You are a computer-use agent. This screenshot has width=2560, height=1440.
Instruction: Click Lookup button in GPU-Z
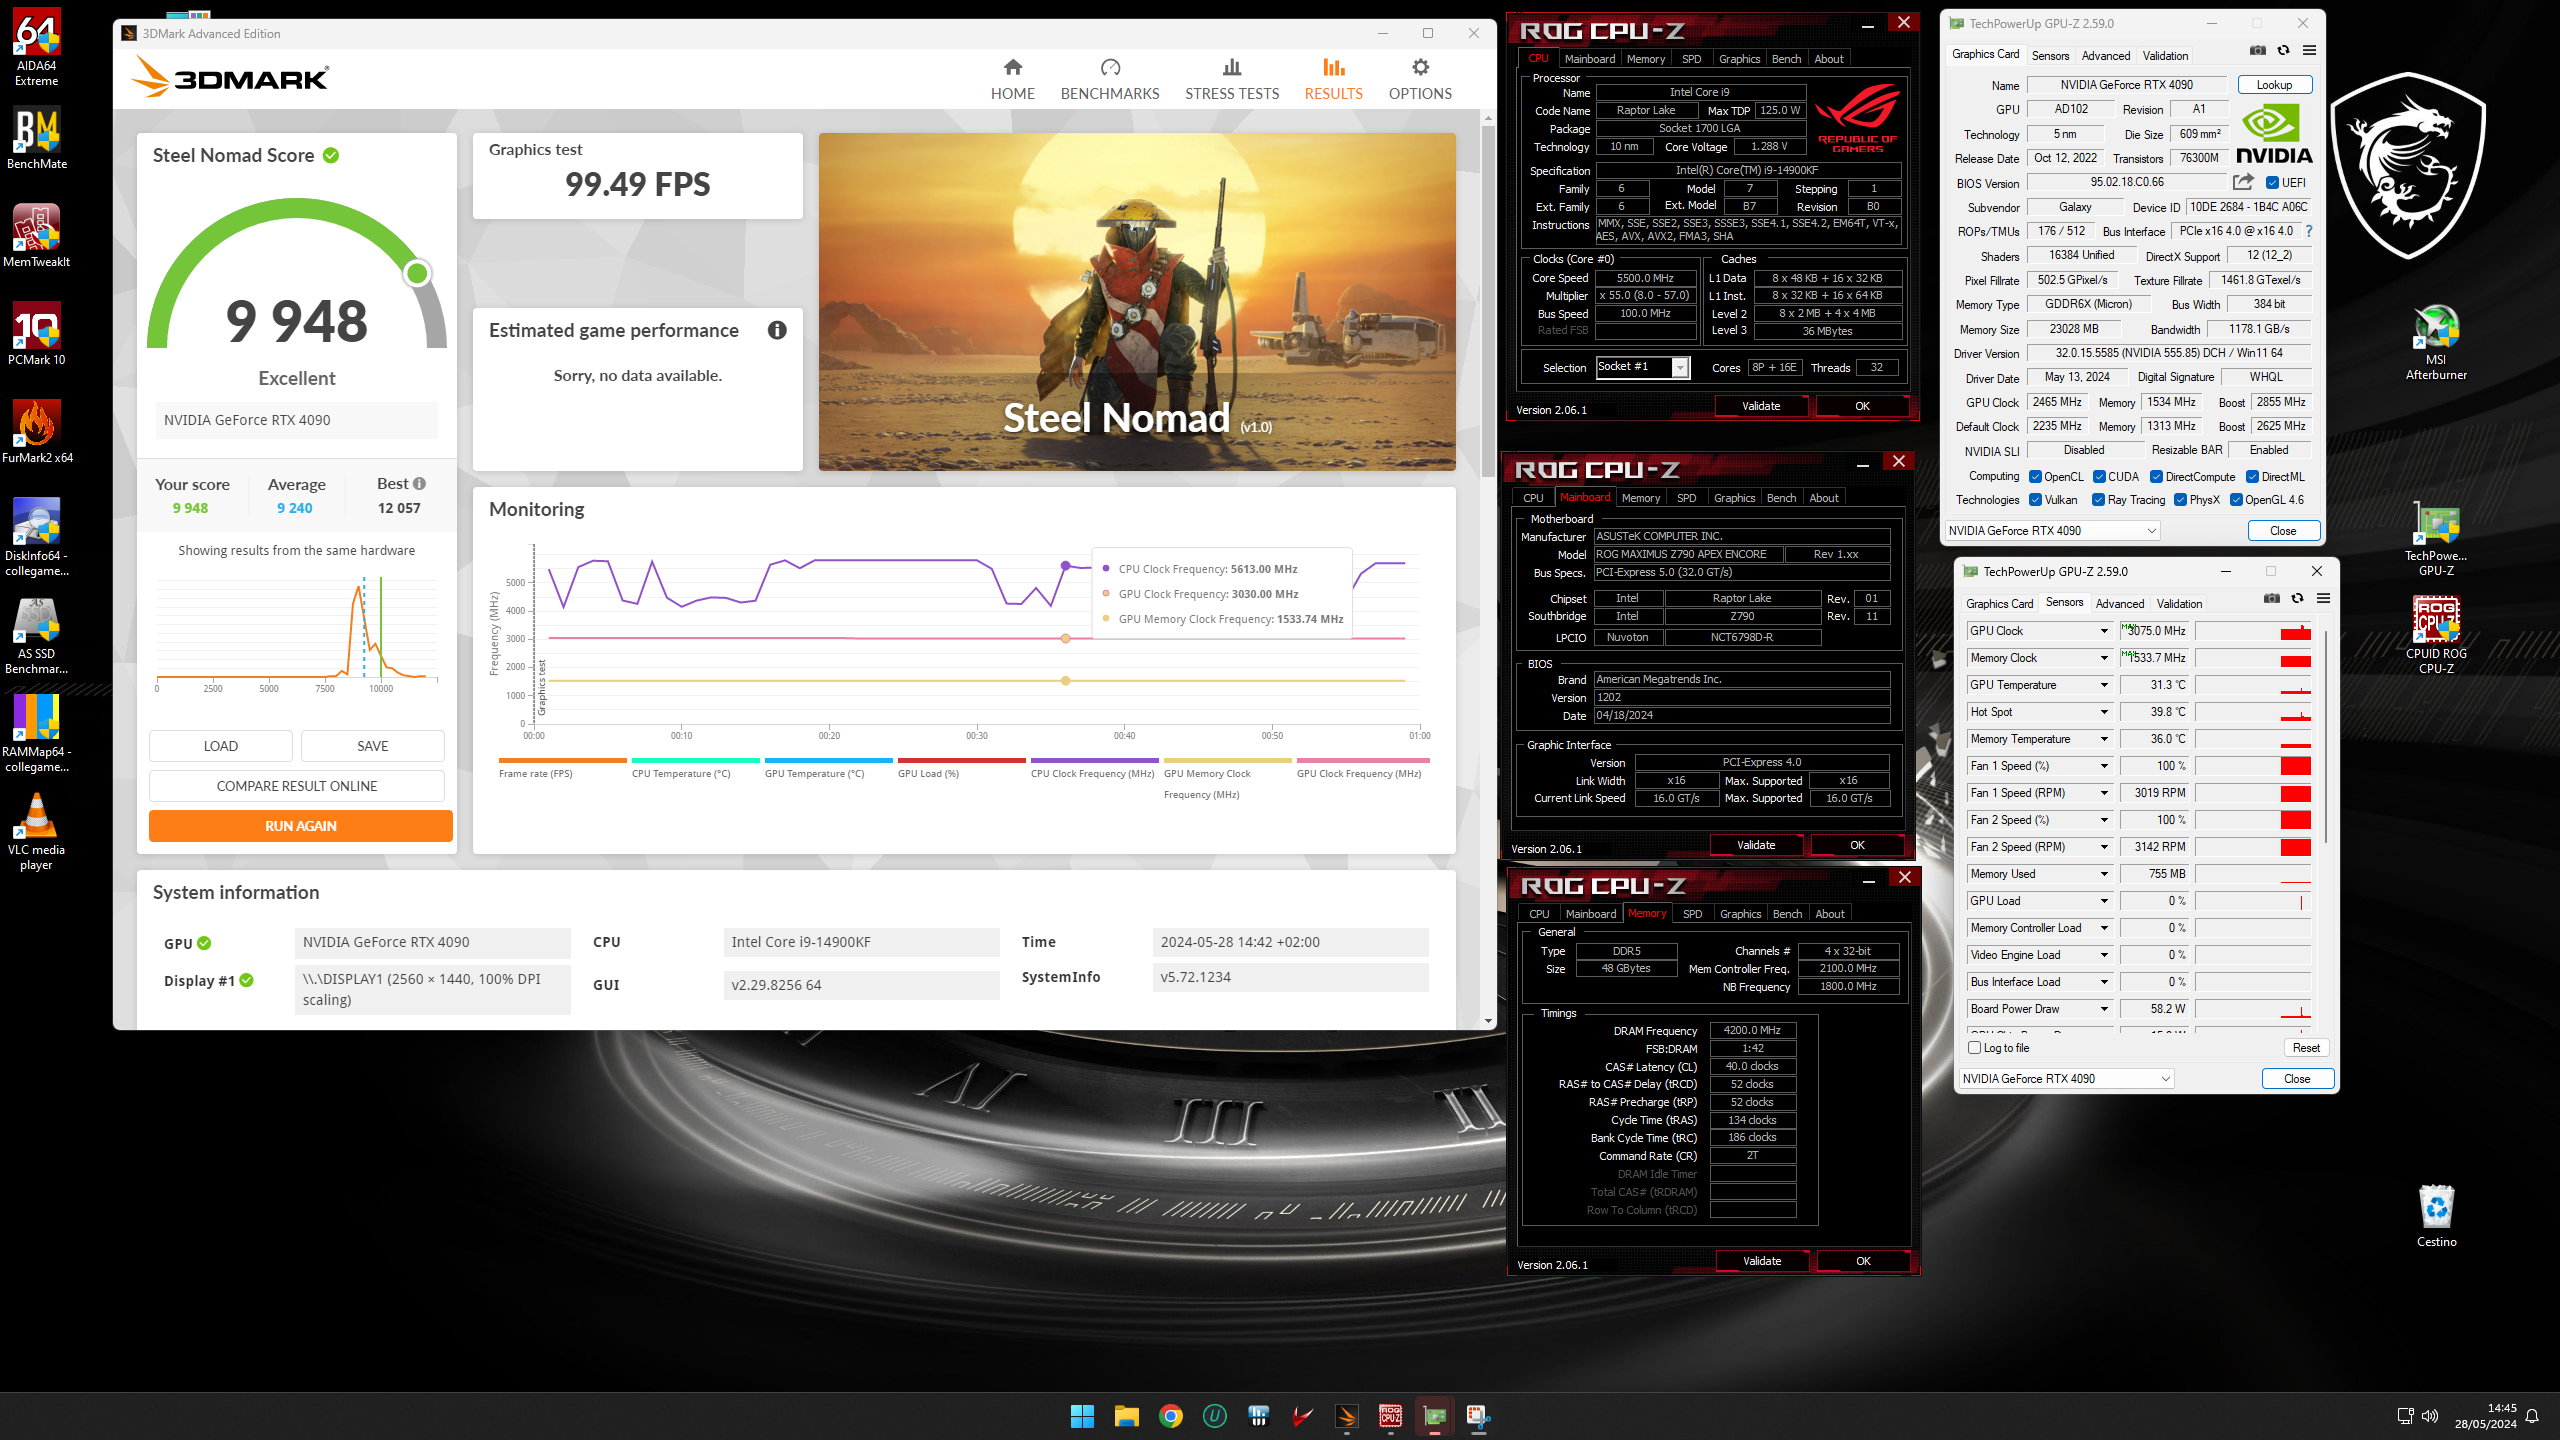pyautogui.click(x=2274, y=85)
